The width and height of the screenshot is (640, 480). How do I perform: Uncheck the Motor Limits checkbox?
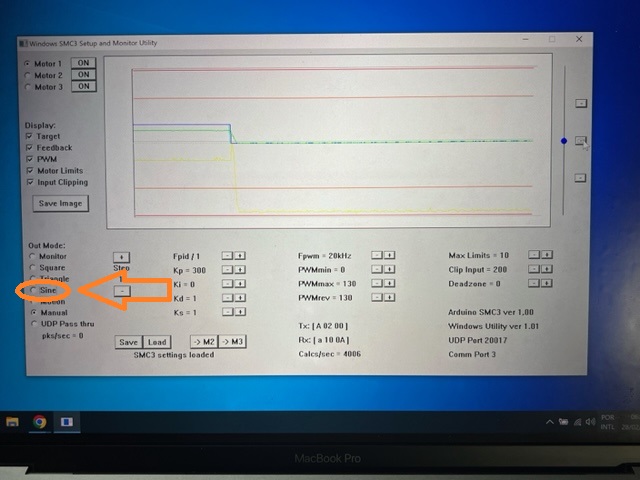(29, 170)
